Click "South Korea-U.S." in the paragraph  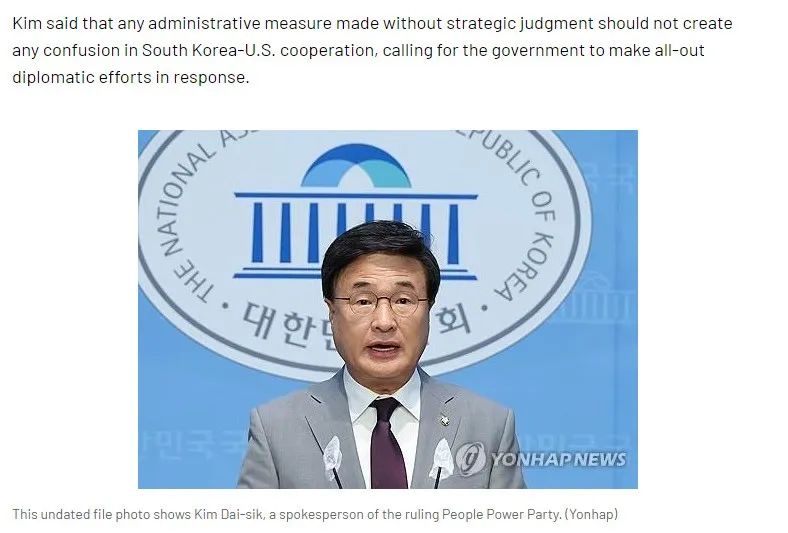tap(208, 50)
